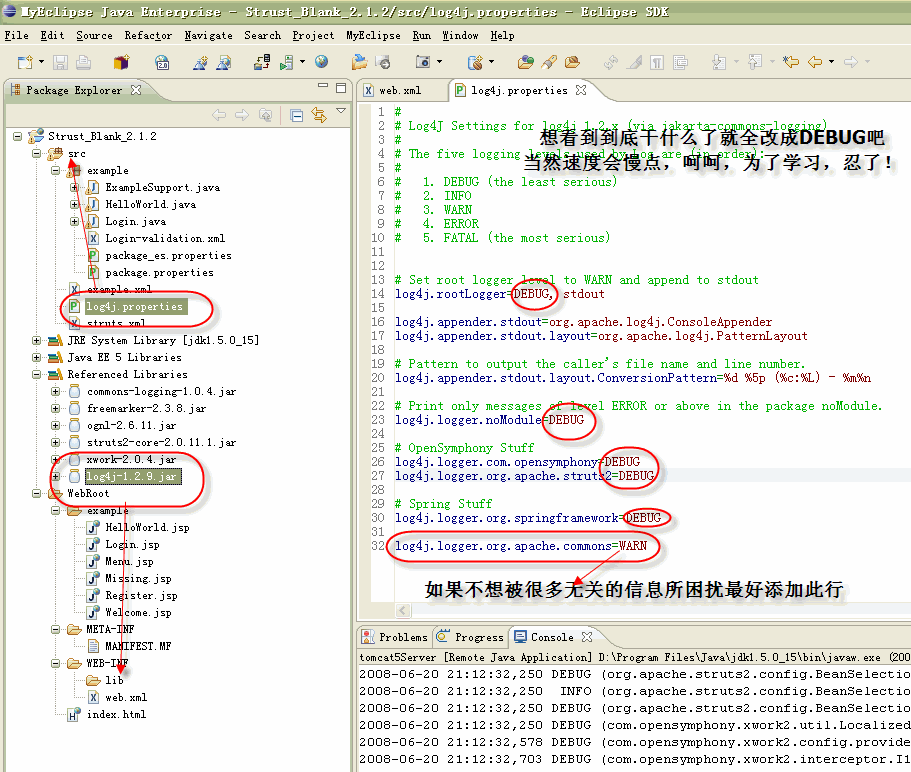This screenshot has width=911, height=772.
Task: Maximize the Package Explorer view
Action: point(341,88)
